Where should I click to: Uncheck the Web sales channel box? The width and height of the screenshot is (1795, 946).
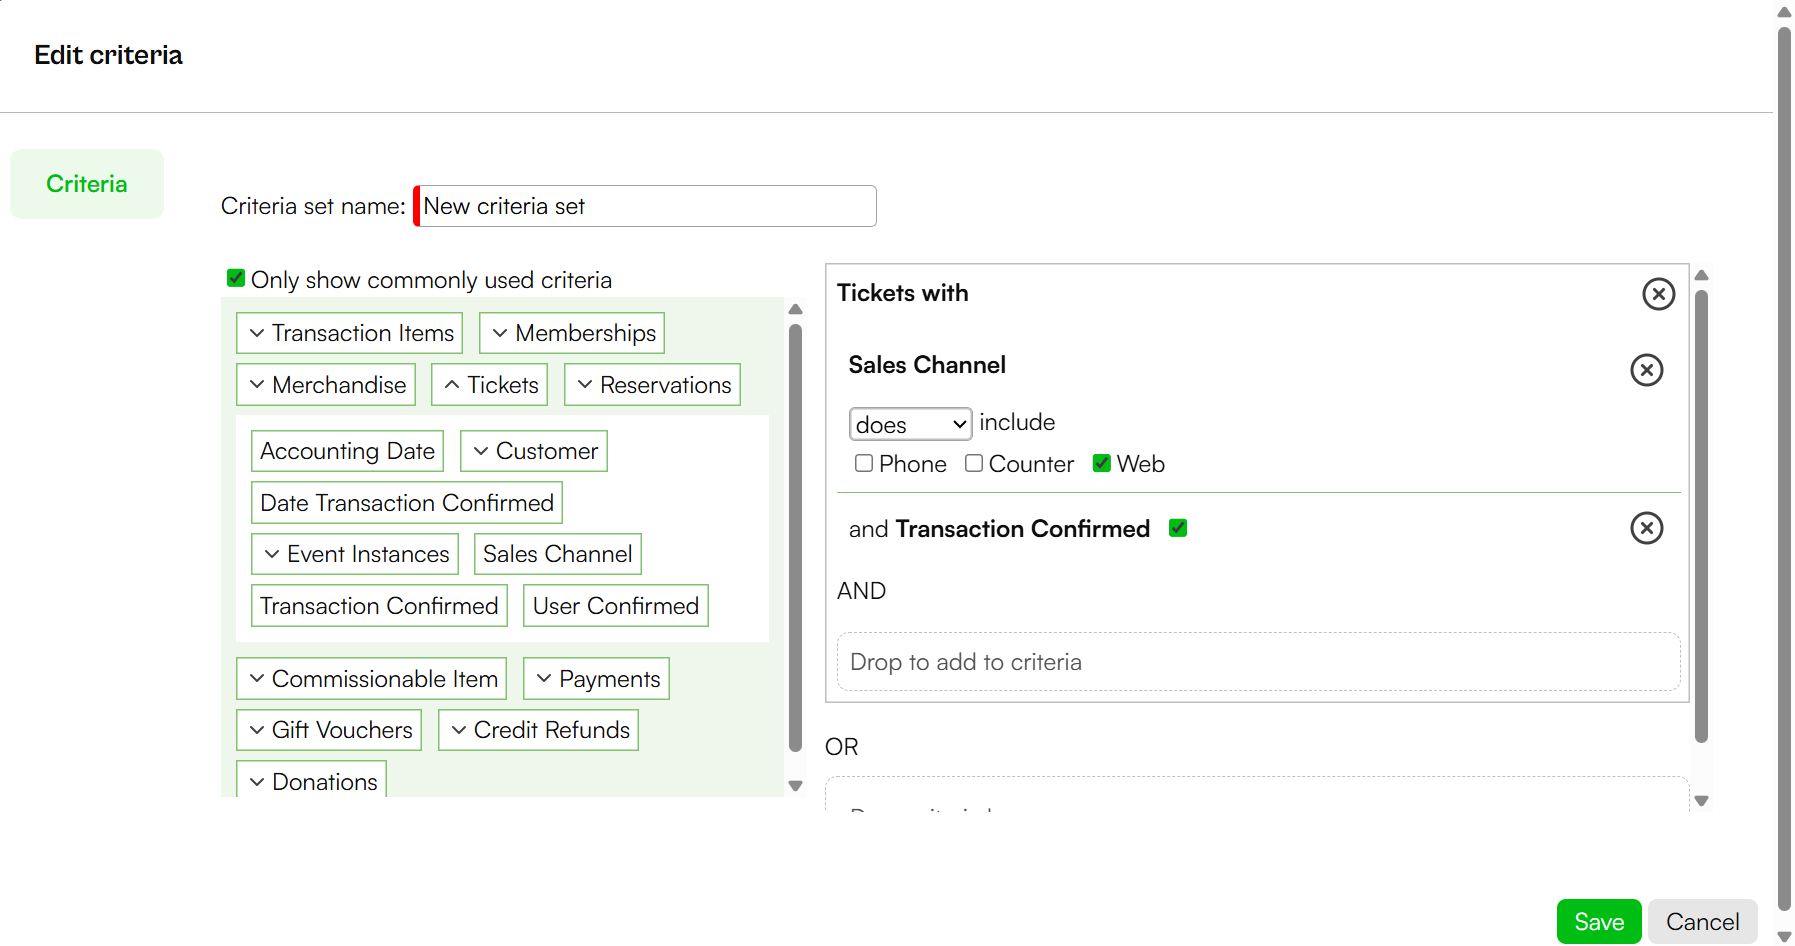1102,464
